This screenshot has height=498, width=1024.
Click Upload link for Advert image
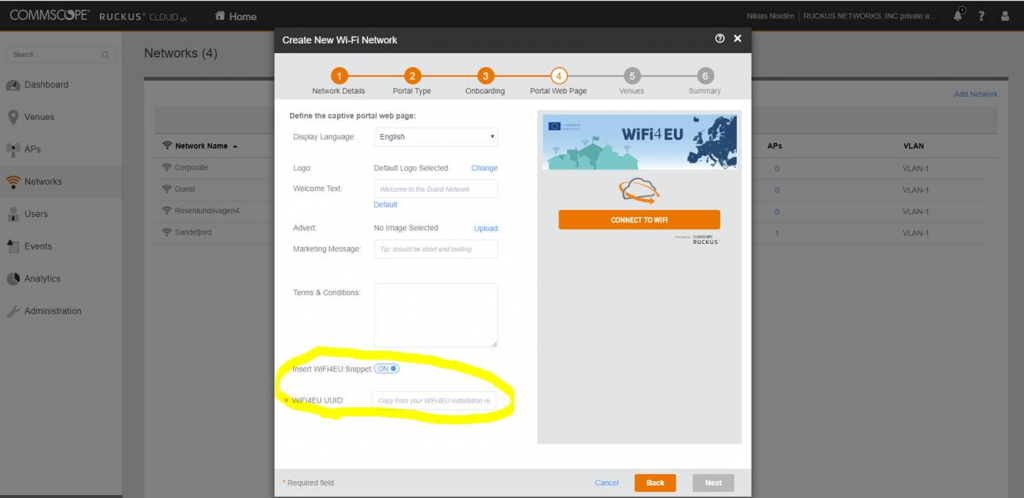pyautogui.click(x=485, y=228)
